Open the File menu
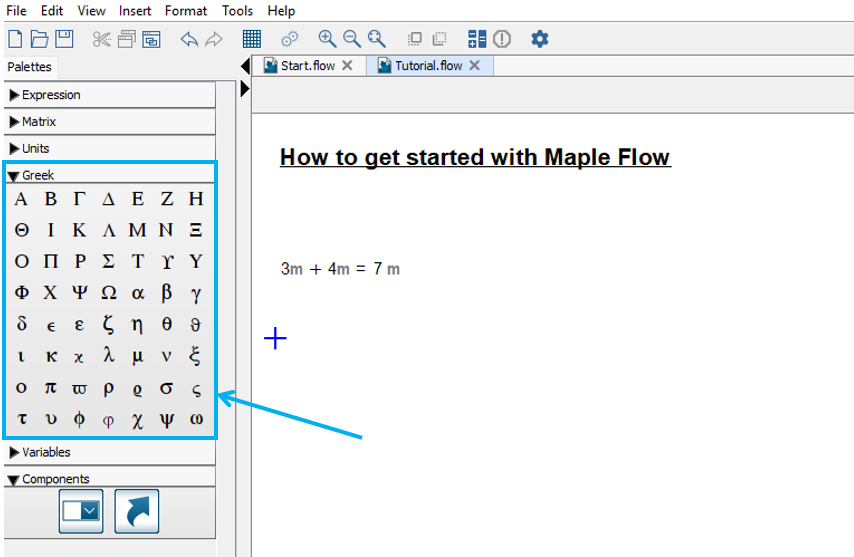 (16, 11)
